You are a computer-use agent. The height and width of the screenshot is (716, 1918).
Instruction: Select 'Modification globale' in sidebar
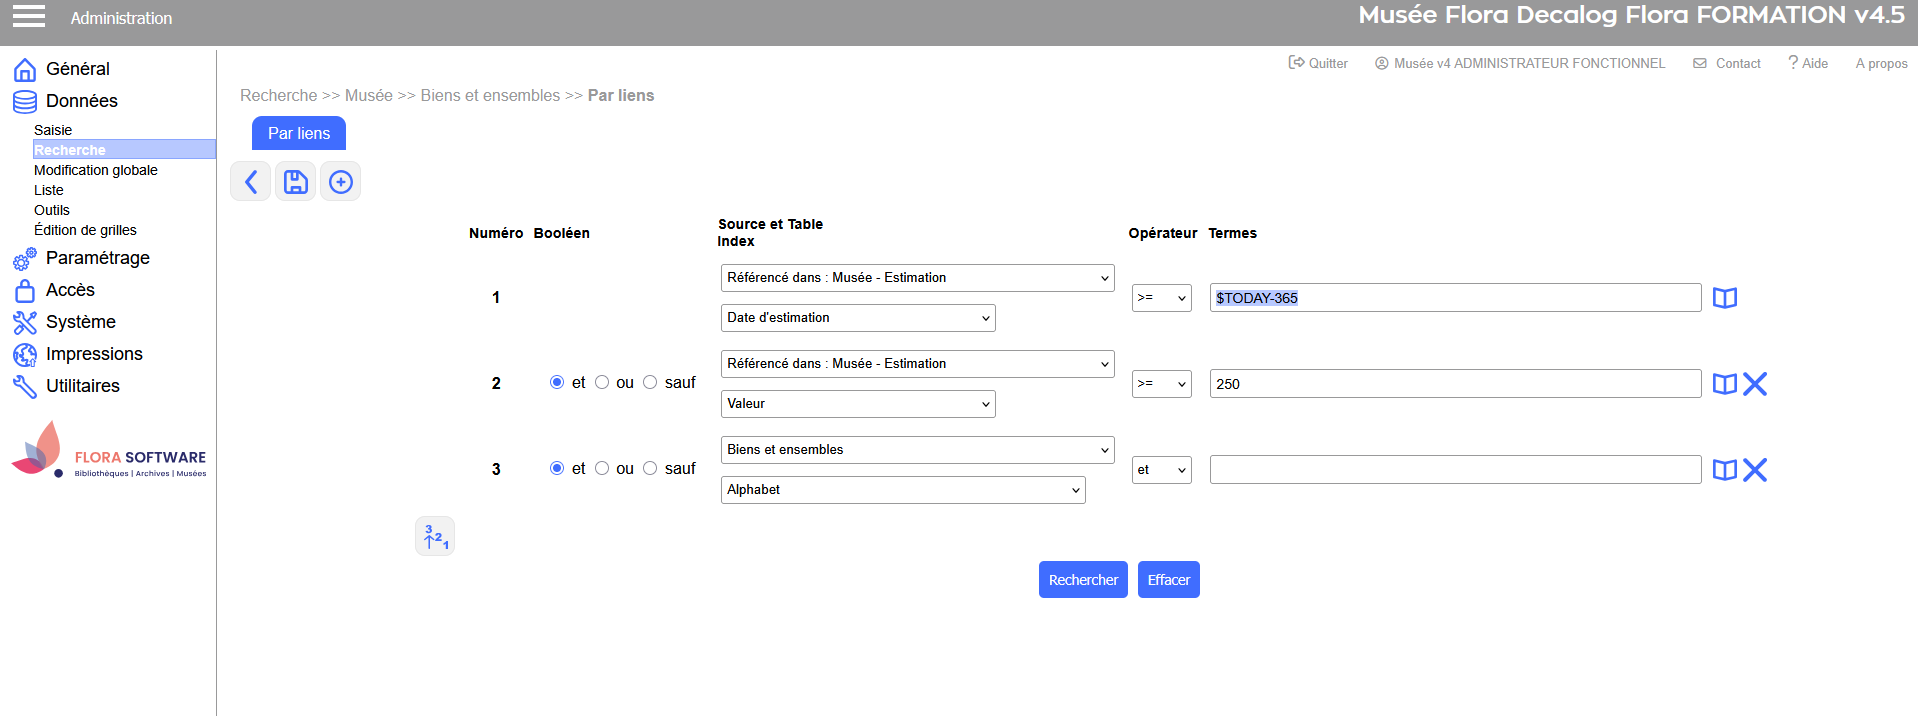point(96,170)
